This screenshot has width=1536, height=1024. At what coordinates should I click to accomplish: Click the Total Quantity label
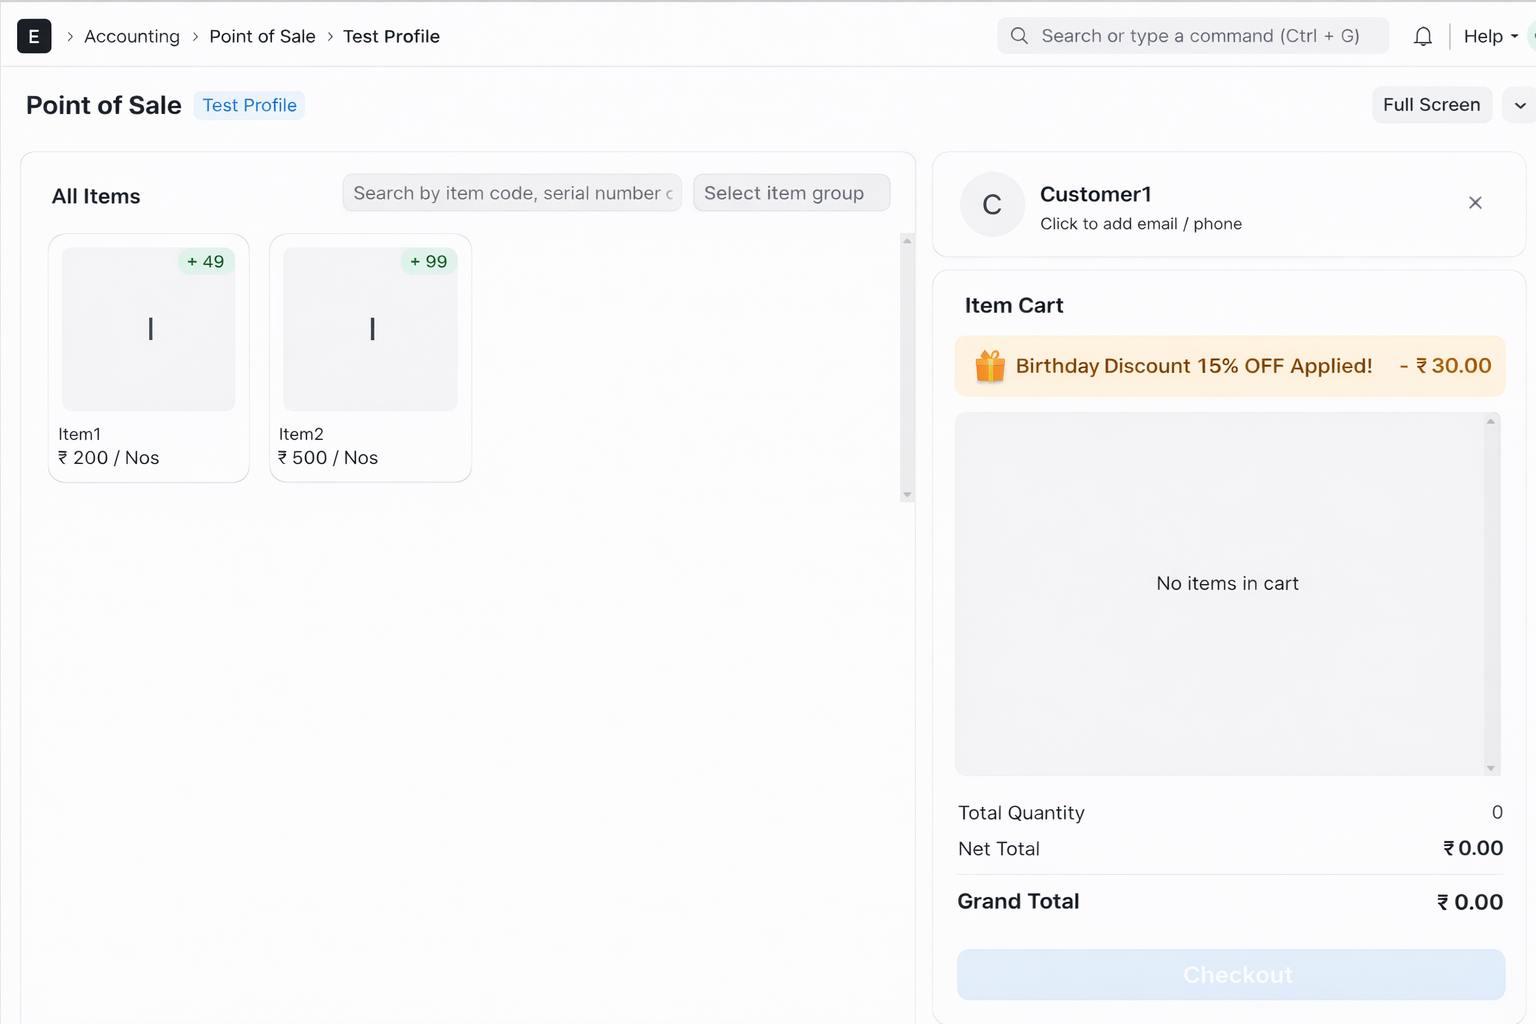coord(1021,813)
